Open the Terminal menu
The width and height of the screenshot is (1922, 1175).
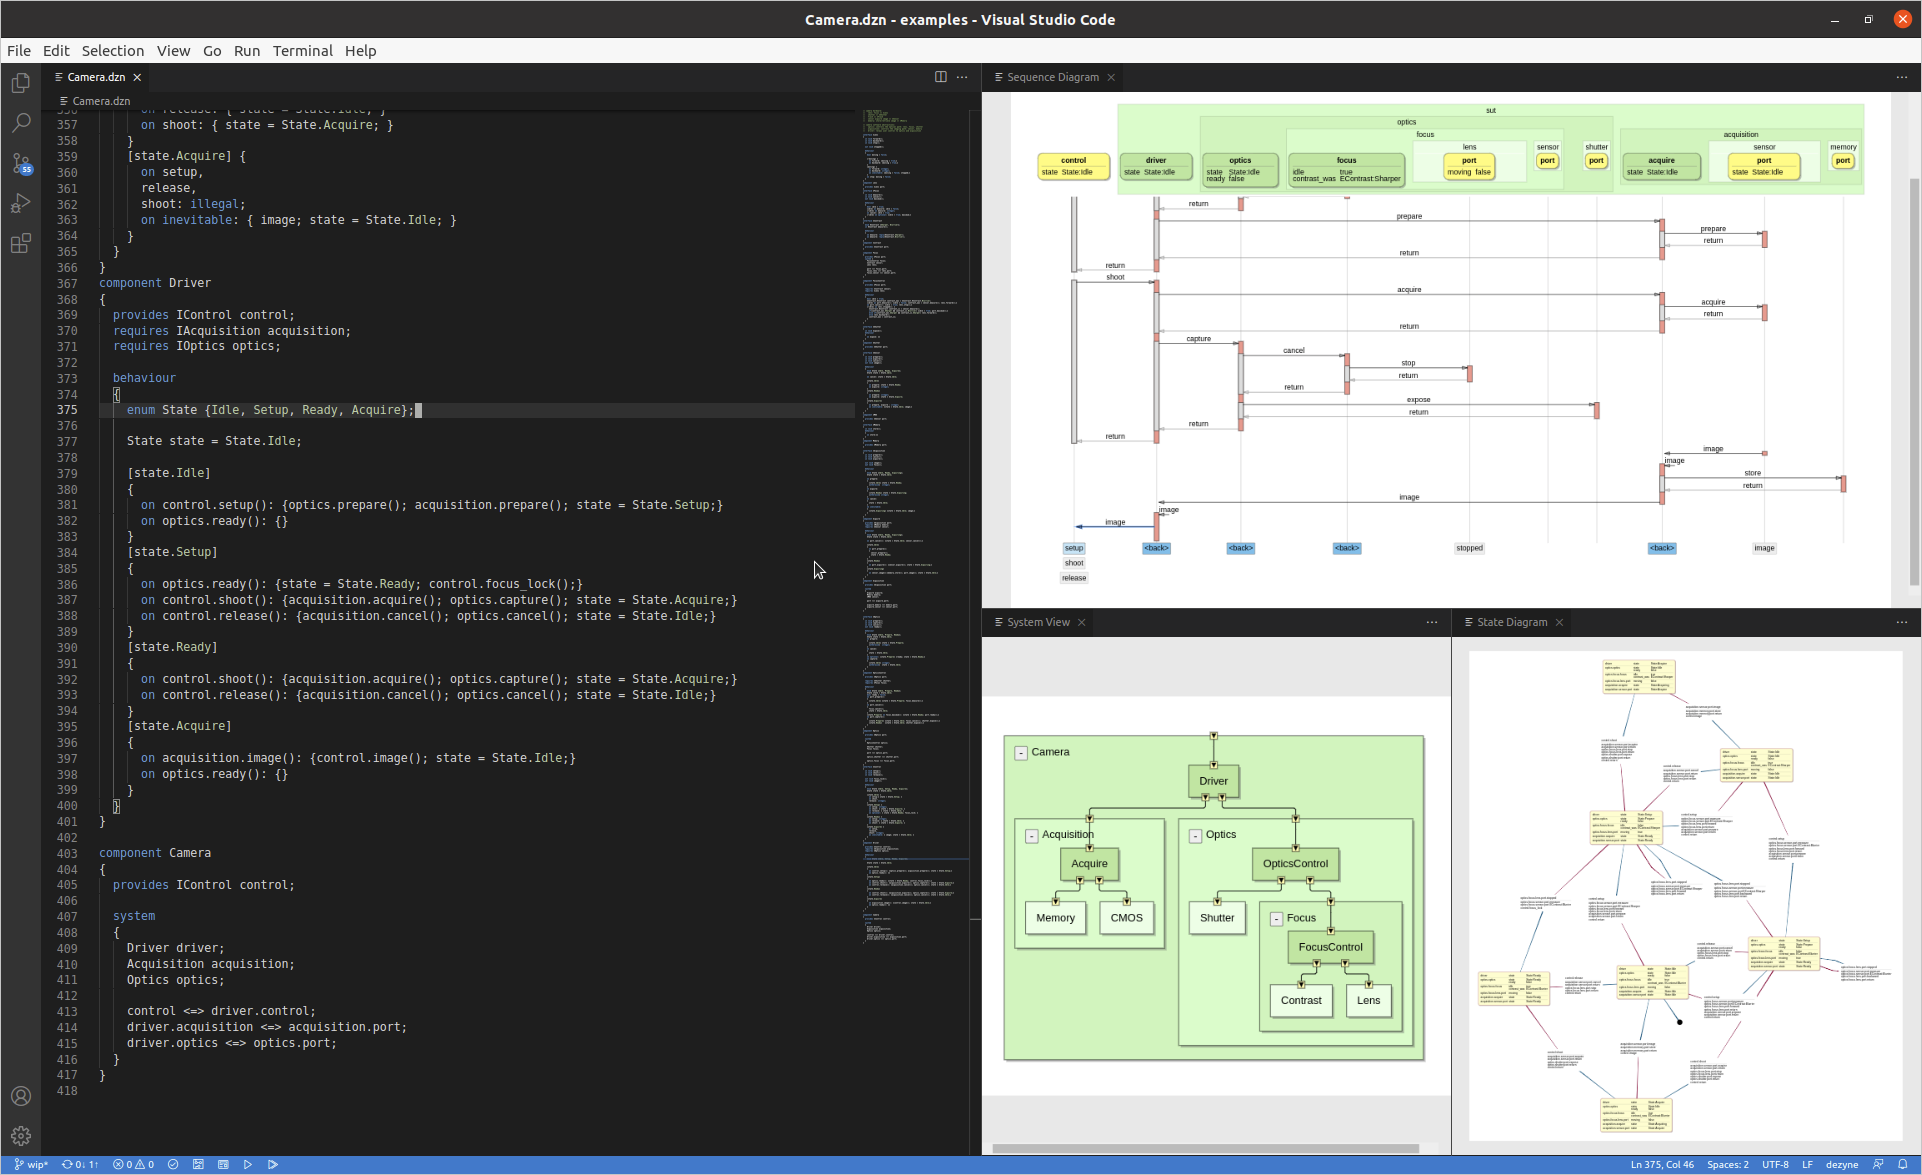tap(303, 51)
